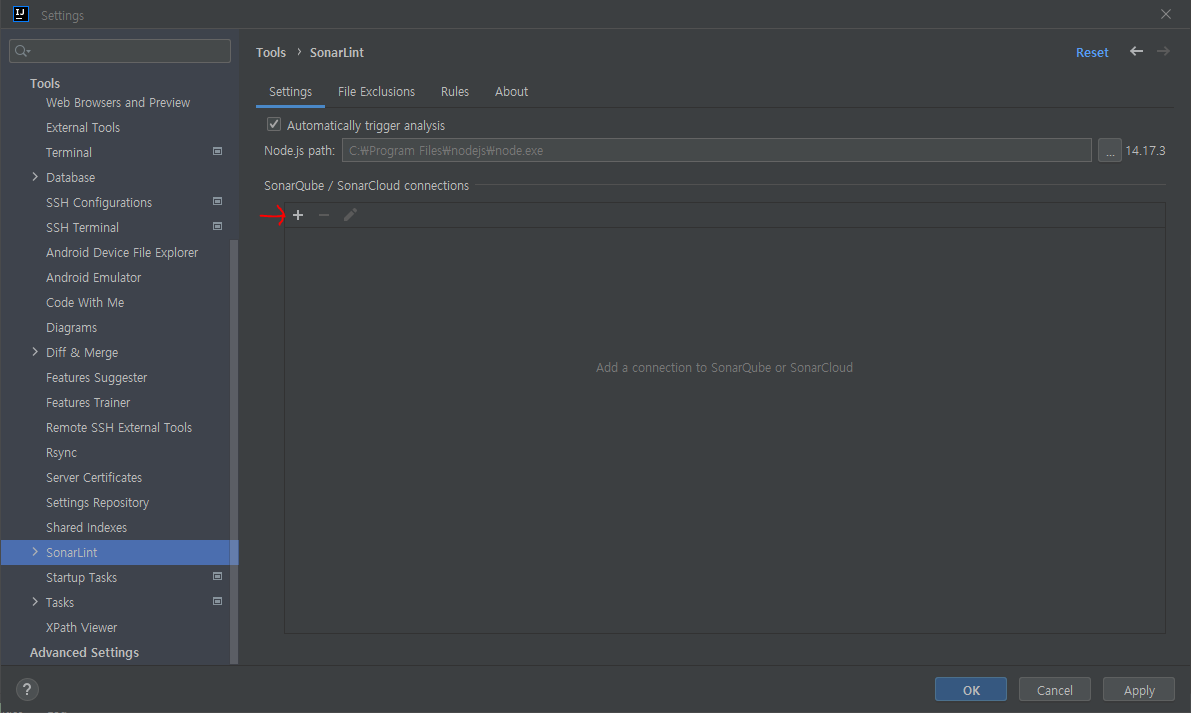Viewport: 1191px width, 713px height.
Task: Click the Apply button
Action: tap(1139, 689)
